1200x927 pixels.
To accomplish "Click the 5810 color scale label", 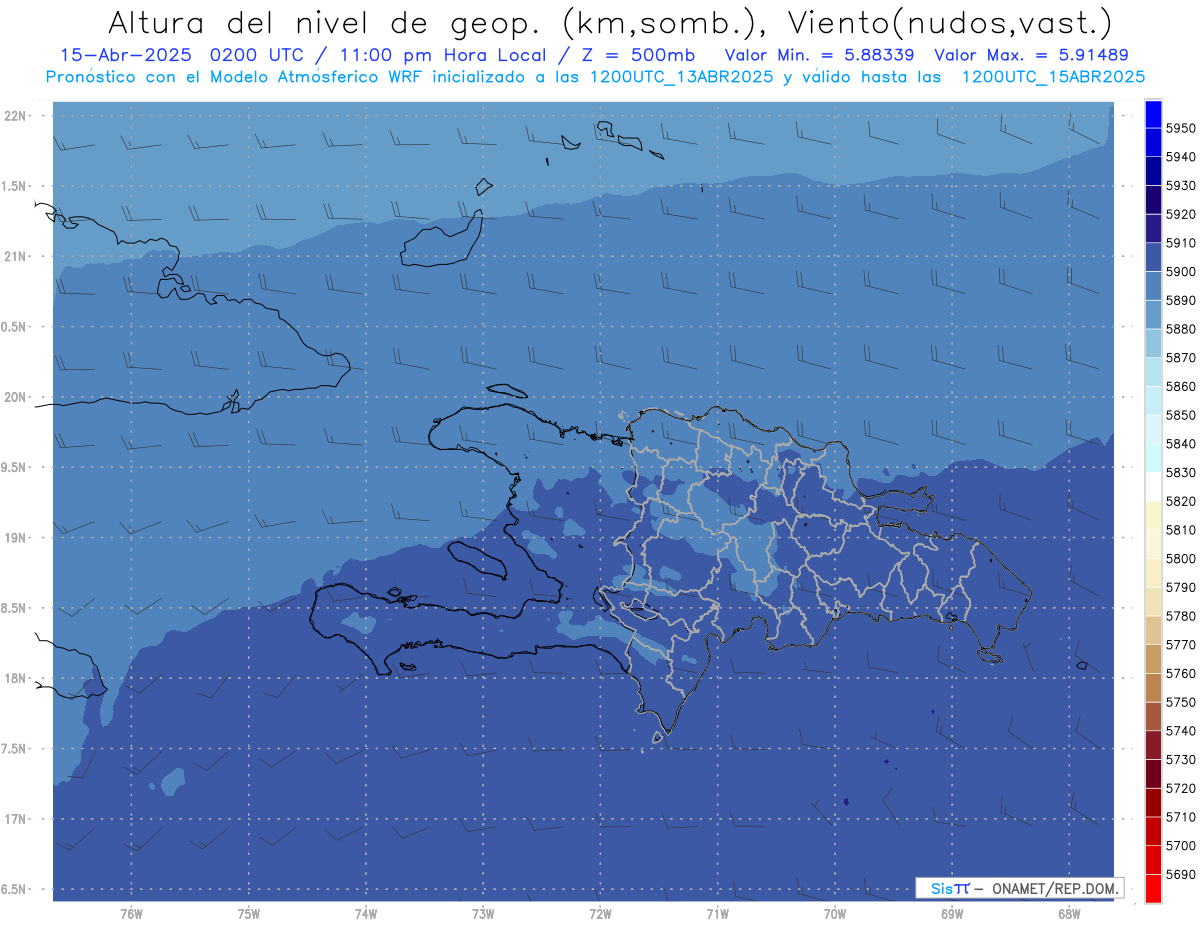I will tap(1181, 530).
